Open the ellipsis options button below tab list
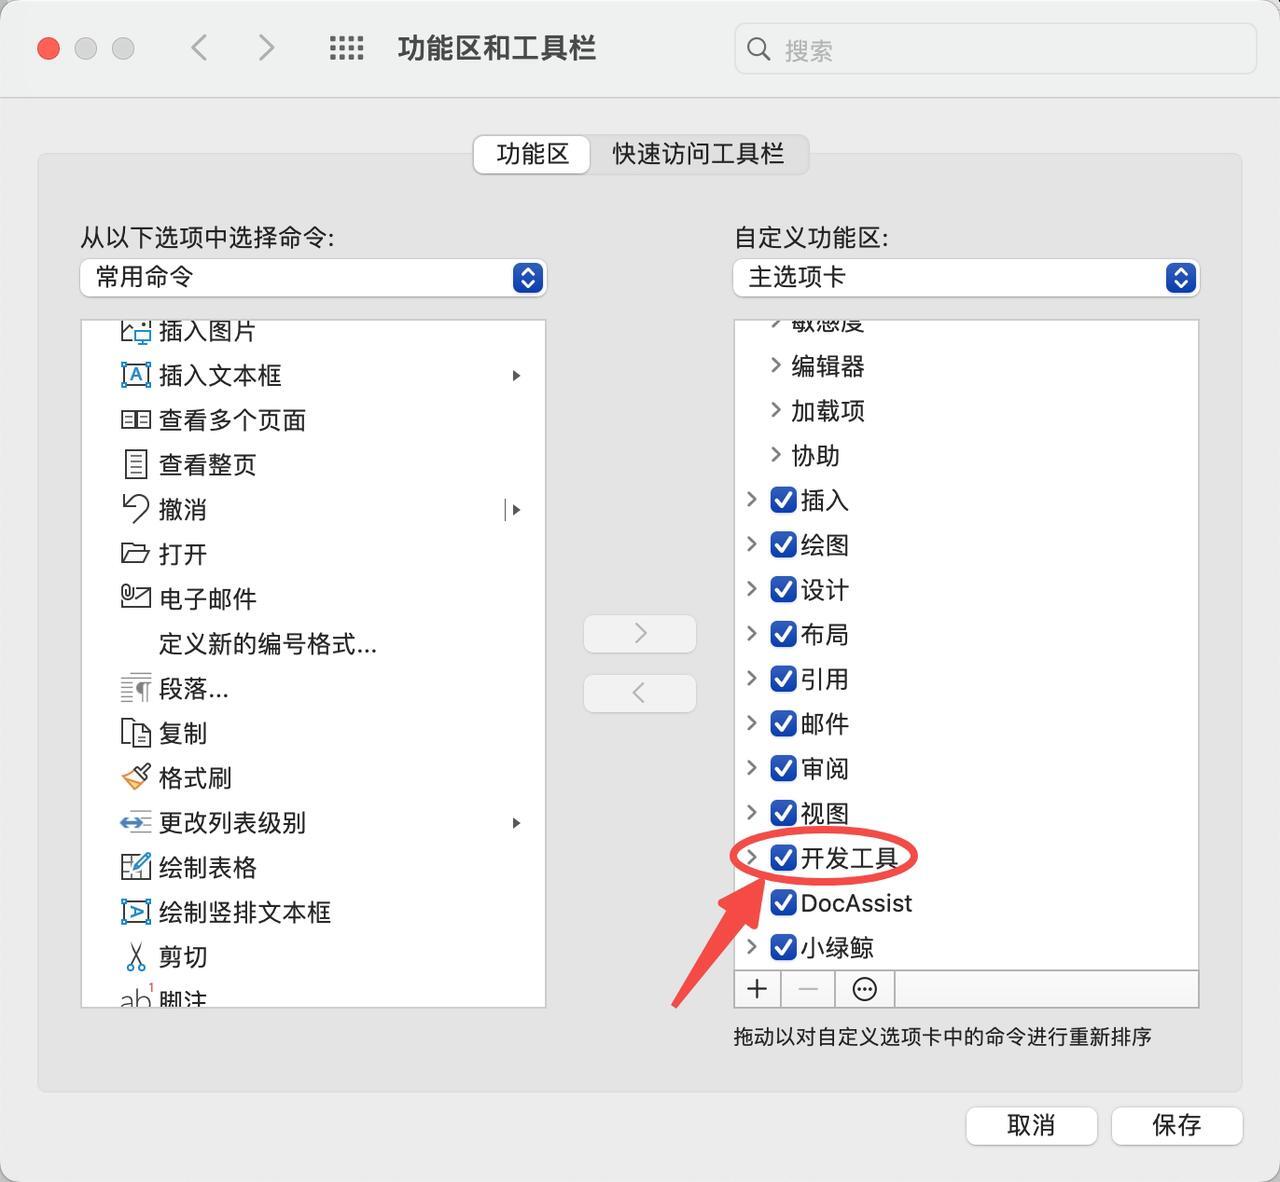 [864, 989]
